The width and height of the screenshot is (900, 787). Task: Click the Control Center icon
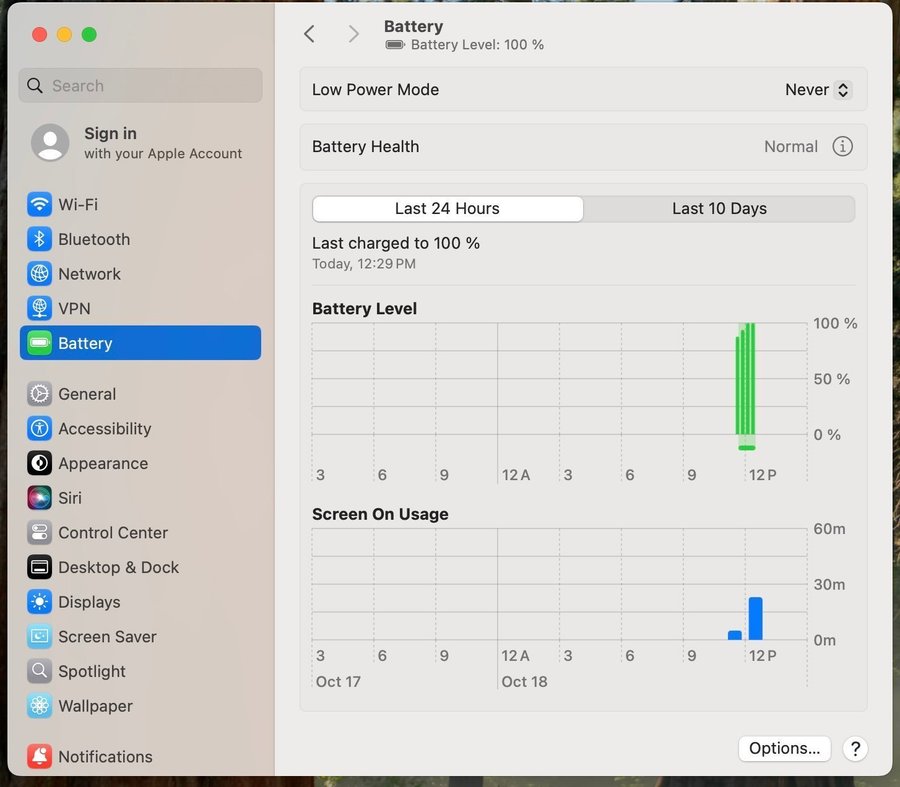(x=40, y=533)
